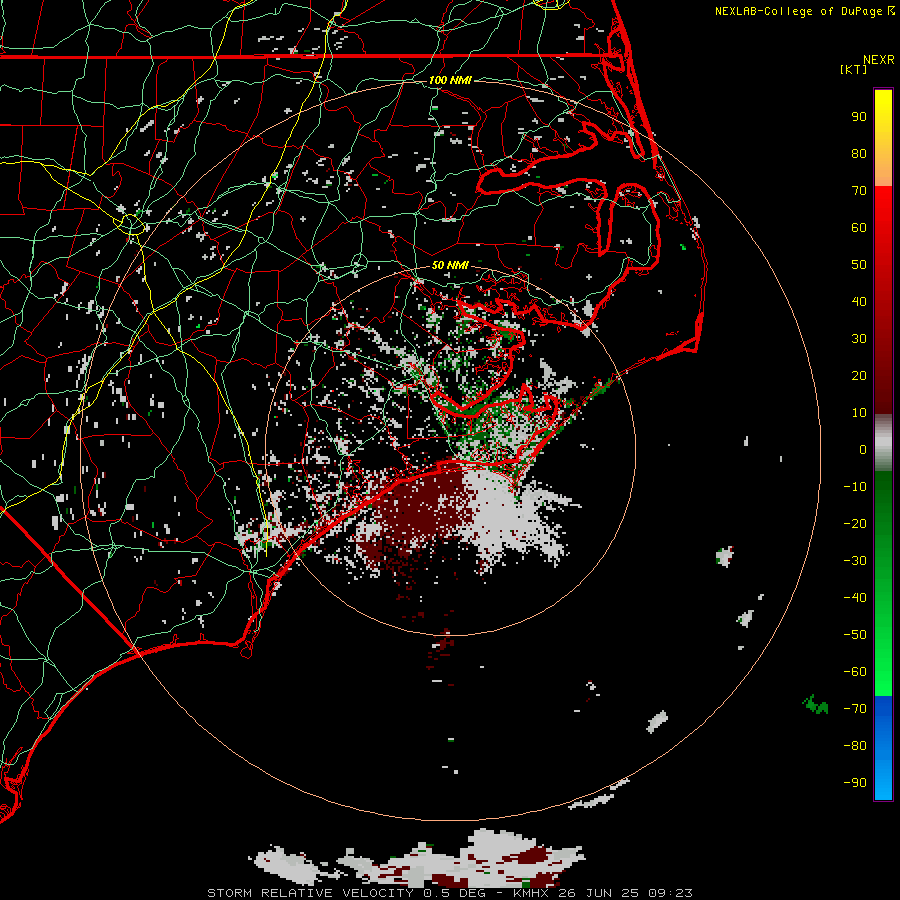The width and height of the screenshot is (900, 900).
Task: Select the -80 value on velocity scale
Action: pyautogui.click(x=855, y=746)
